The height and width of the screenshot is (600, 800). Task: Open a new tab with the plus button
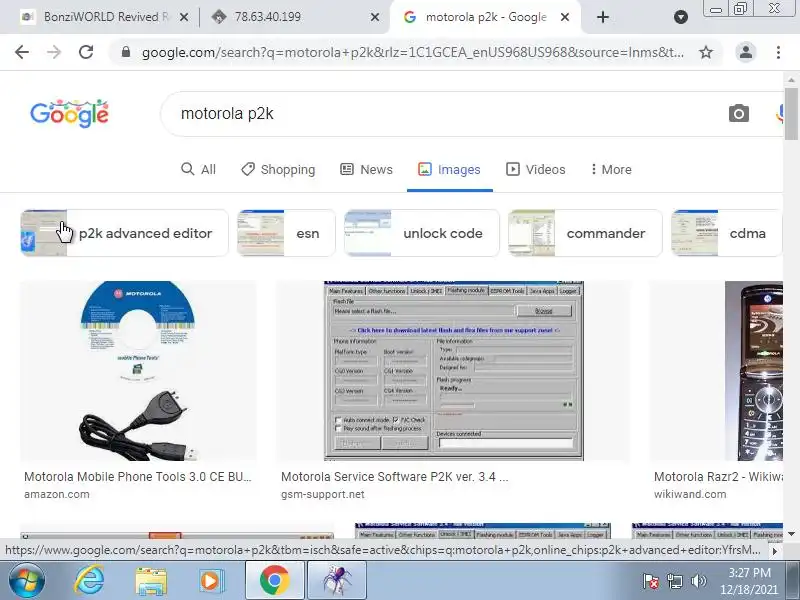(603, 17)
